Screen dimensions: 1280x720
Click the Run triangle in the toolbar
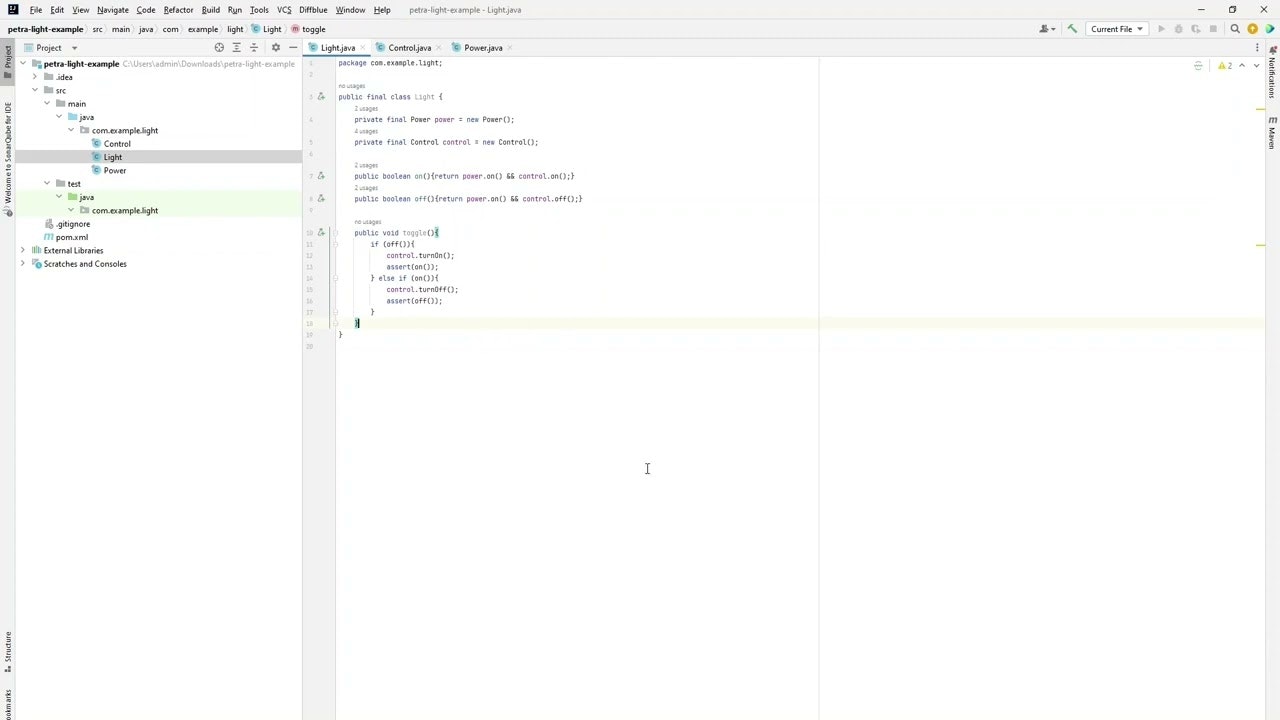coord(1161,29)
